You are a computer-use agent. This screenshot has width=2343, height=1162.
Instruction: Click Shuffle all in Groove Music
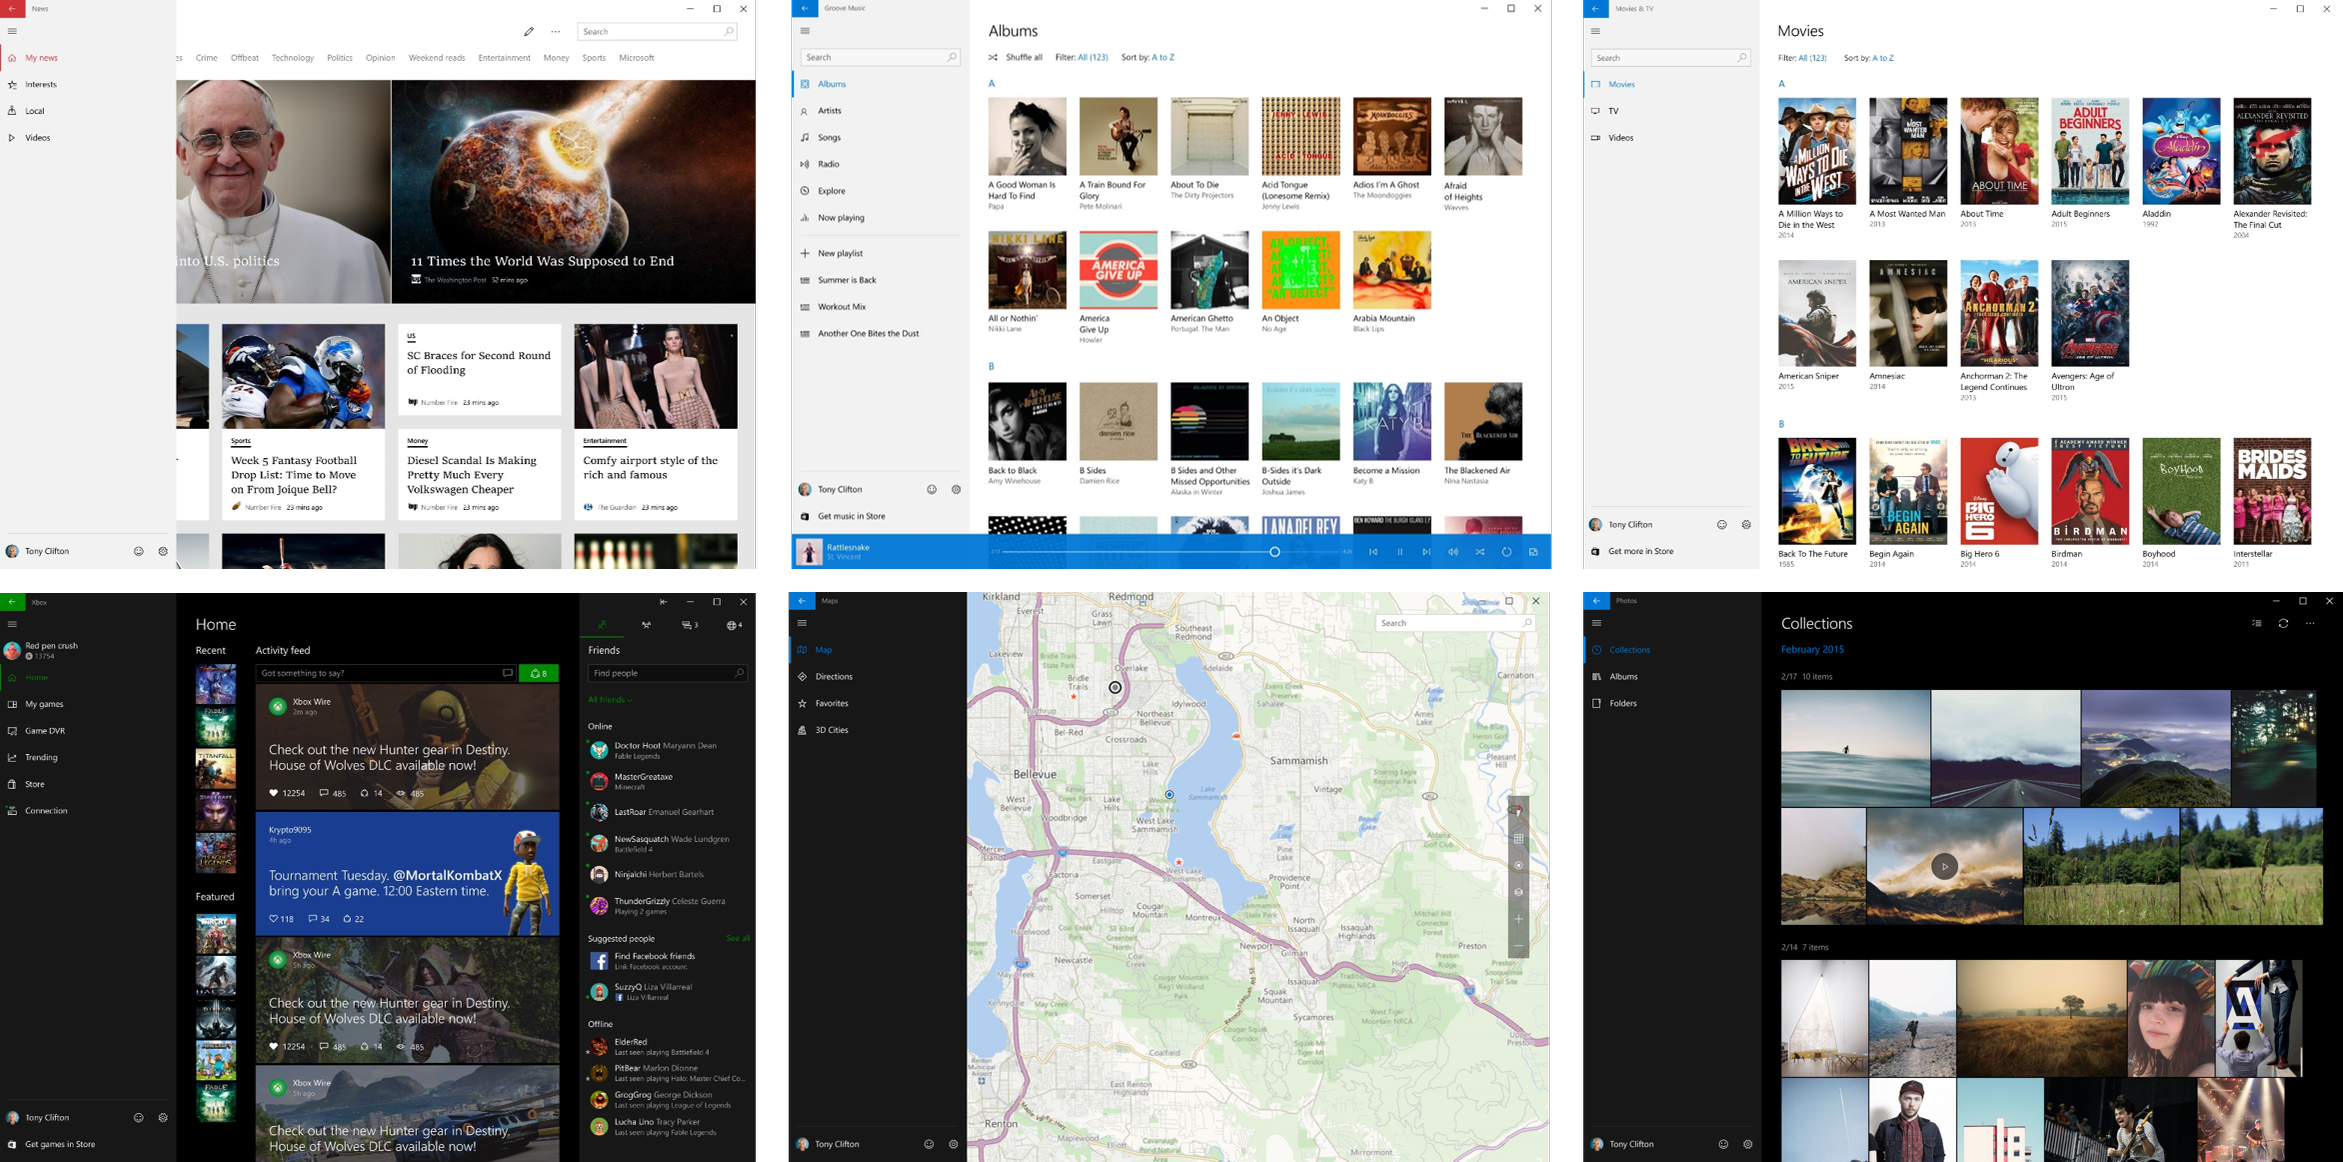pyautogui.click(x=1015, y=57)
